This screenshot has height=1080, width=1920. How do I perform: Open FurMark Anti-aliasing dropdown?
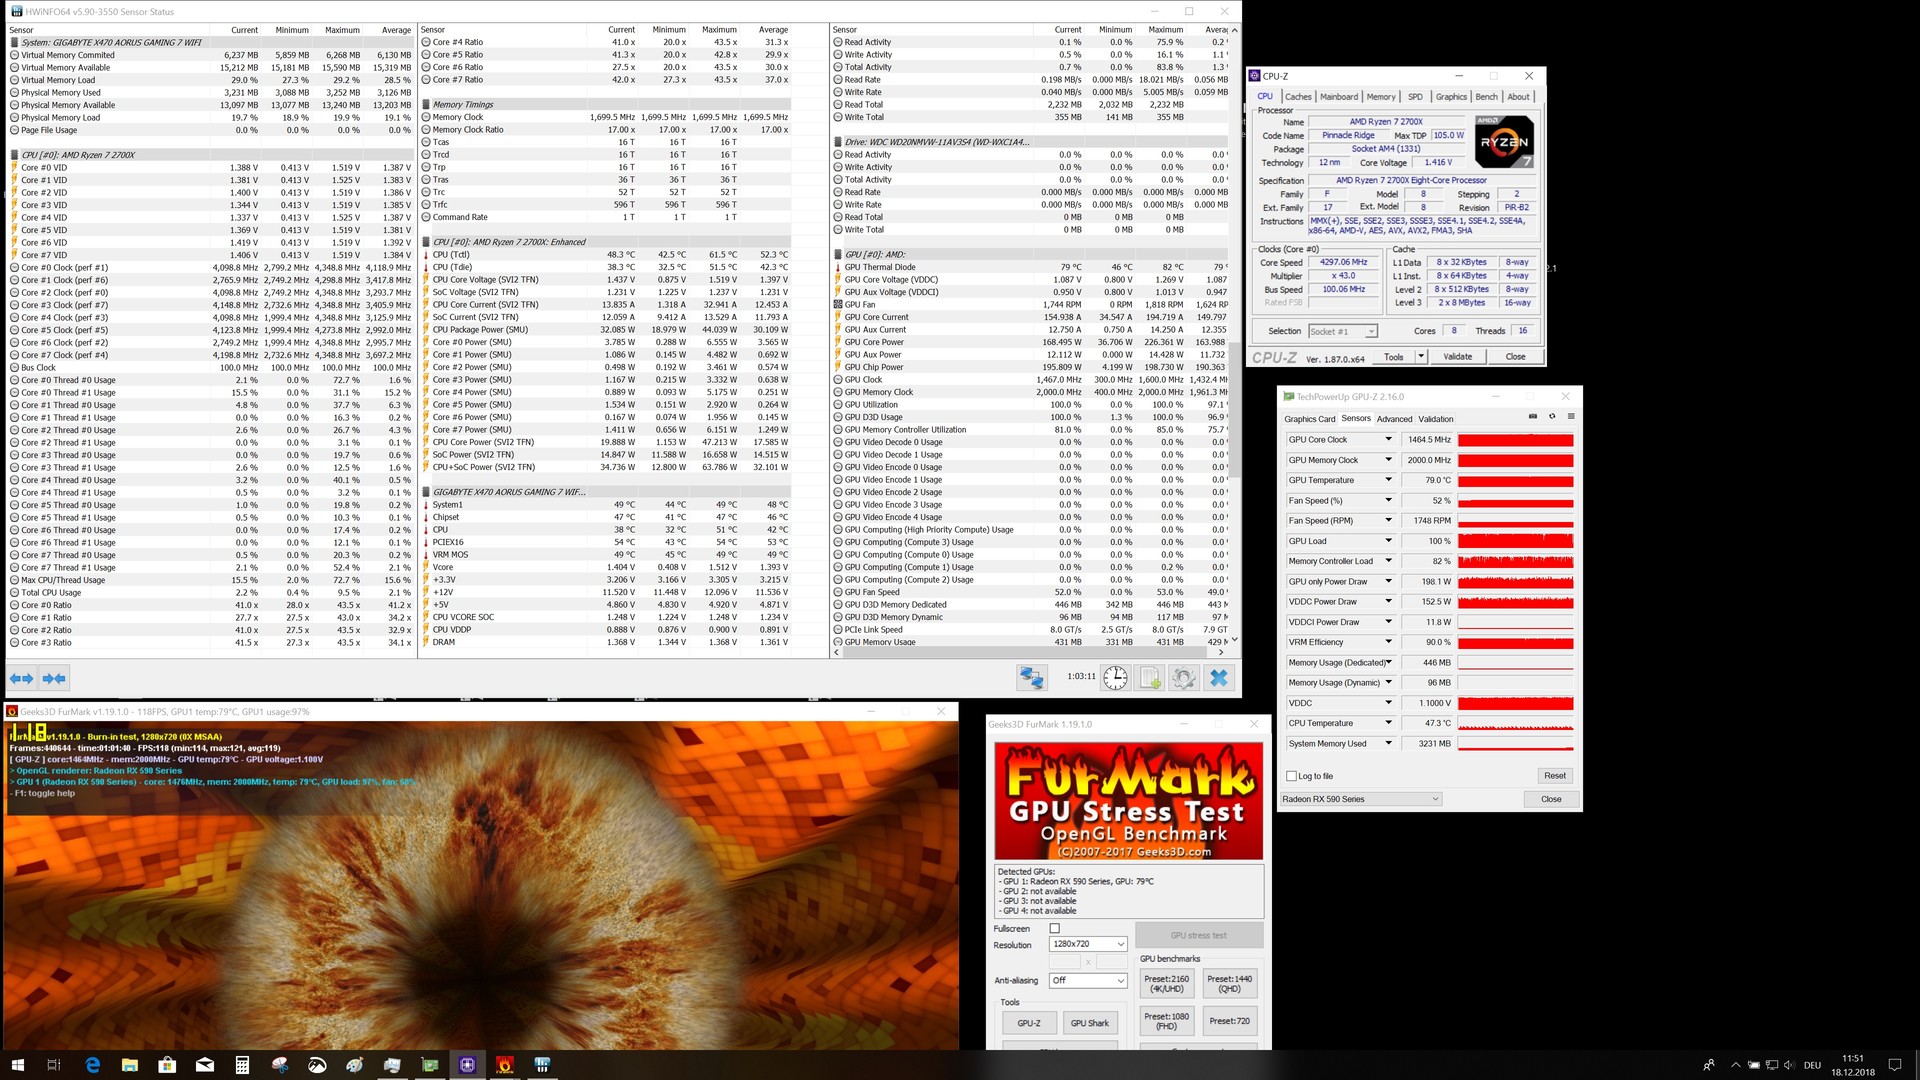[1088, 981]
